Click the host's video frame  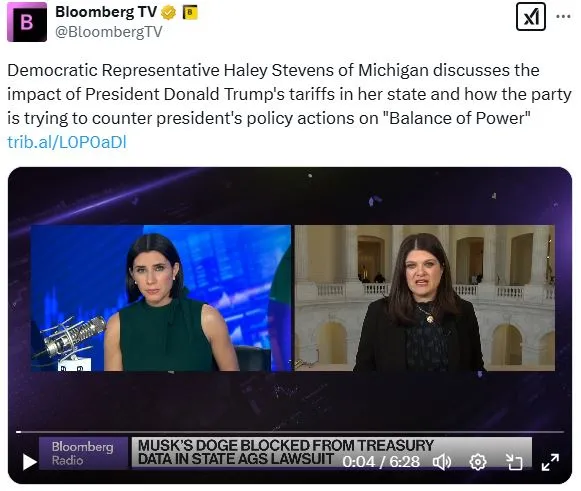tap(161, 298)
